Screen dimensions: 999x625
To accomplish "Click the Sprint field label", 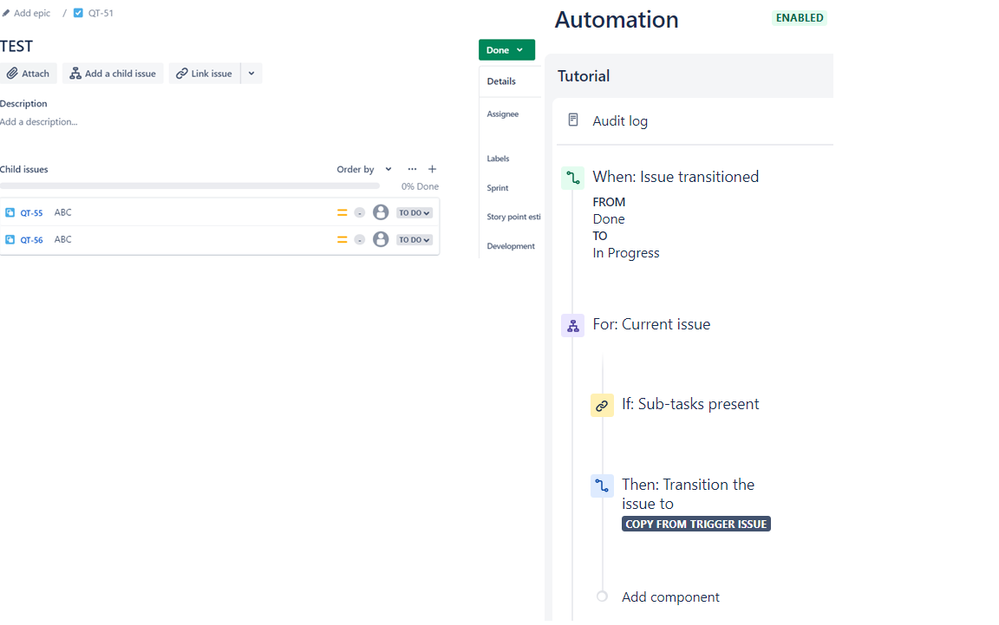I will [x=498, y=188].
